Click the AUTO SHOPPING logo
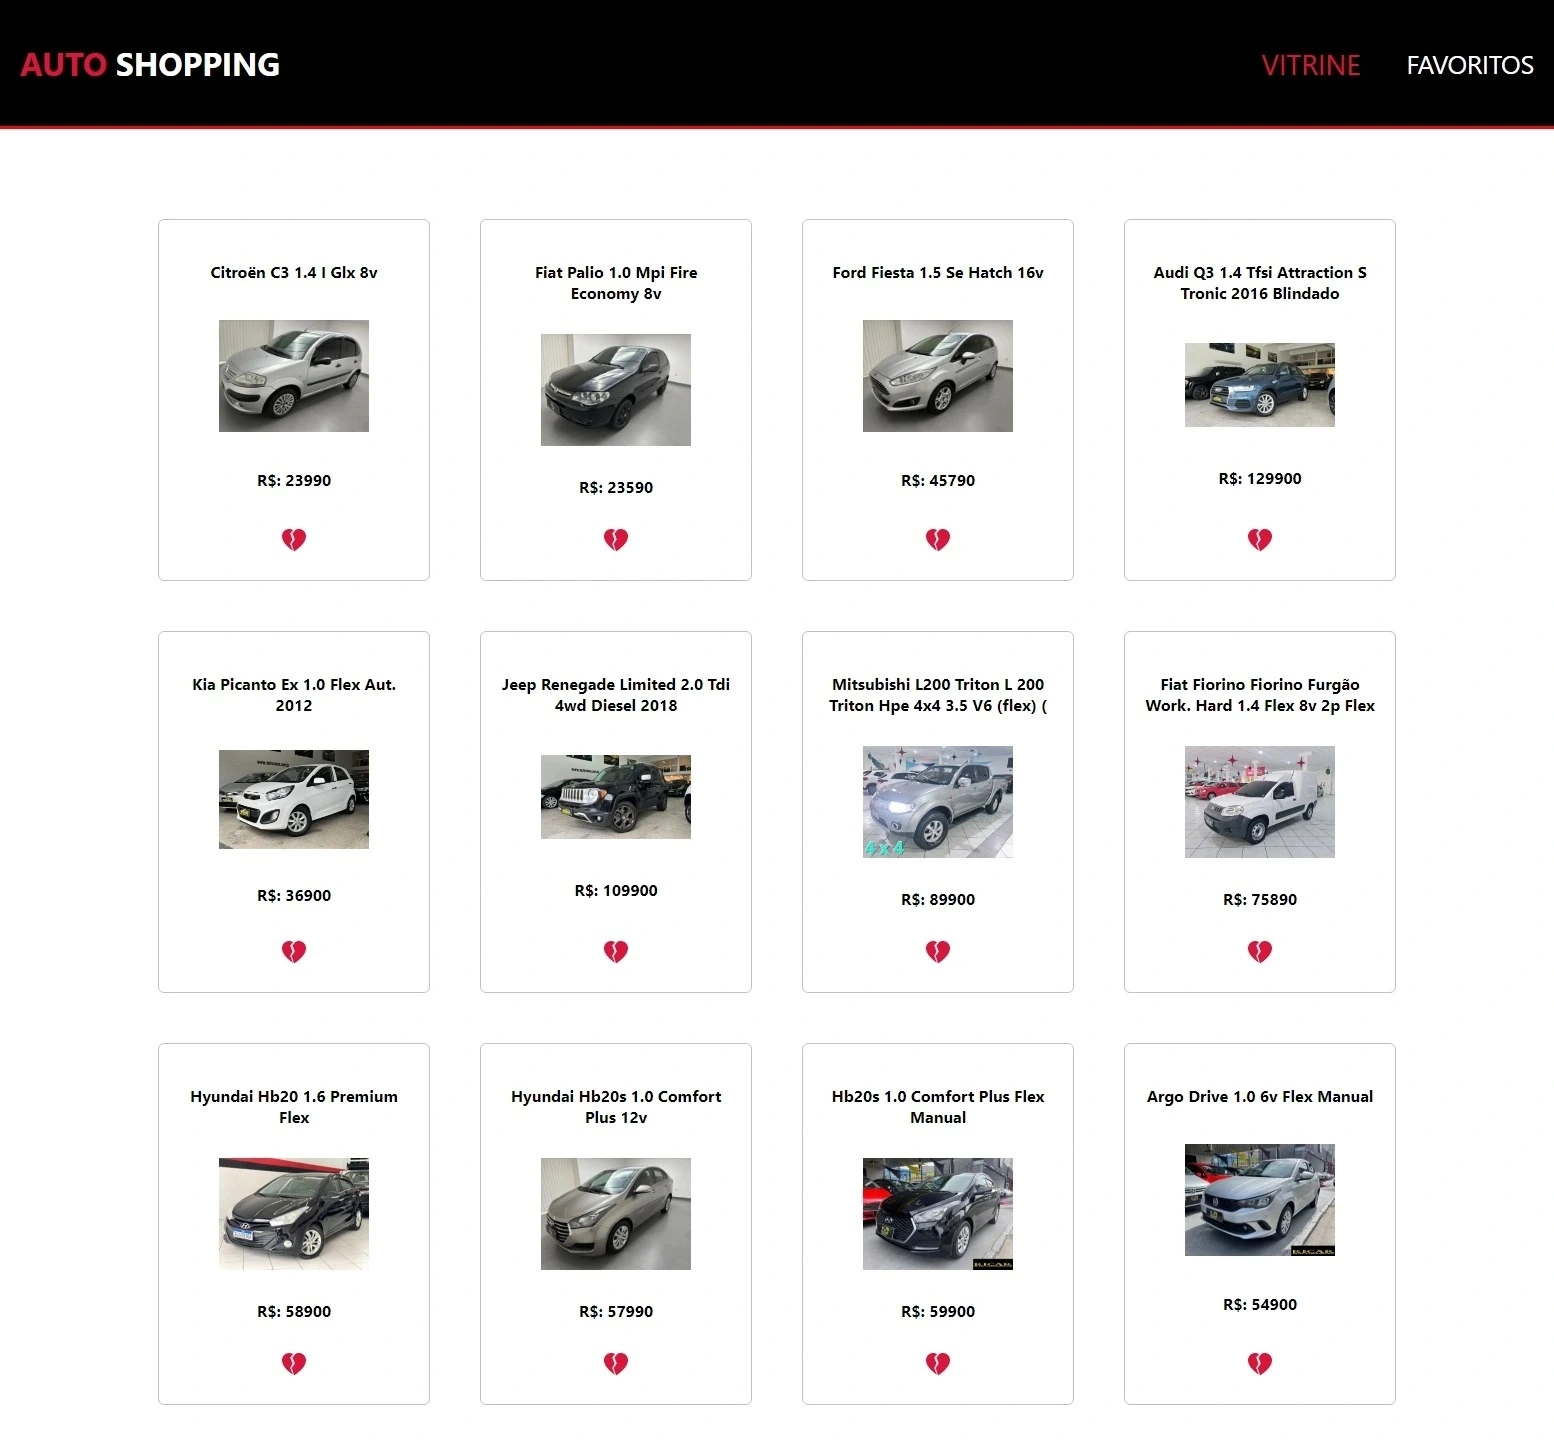This screenshot has width=1554, height=1441. [150, 65]
